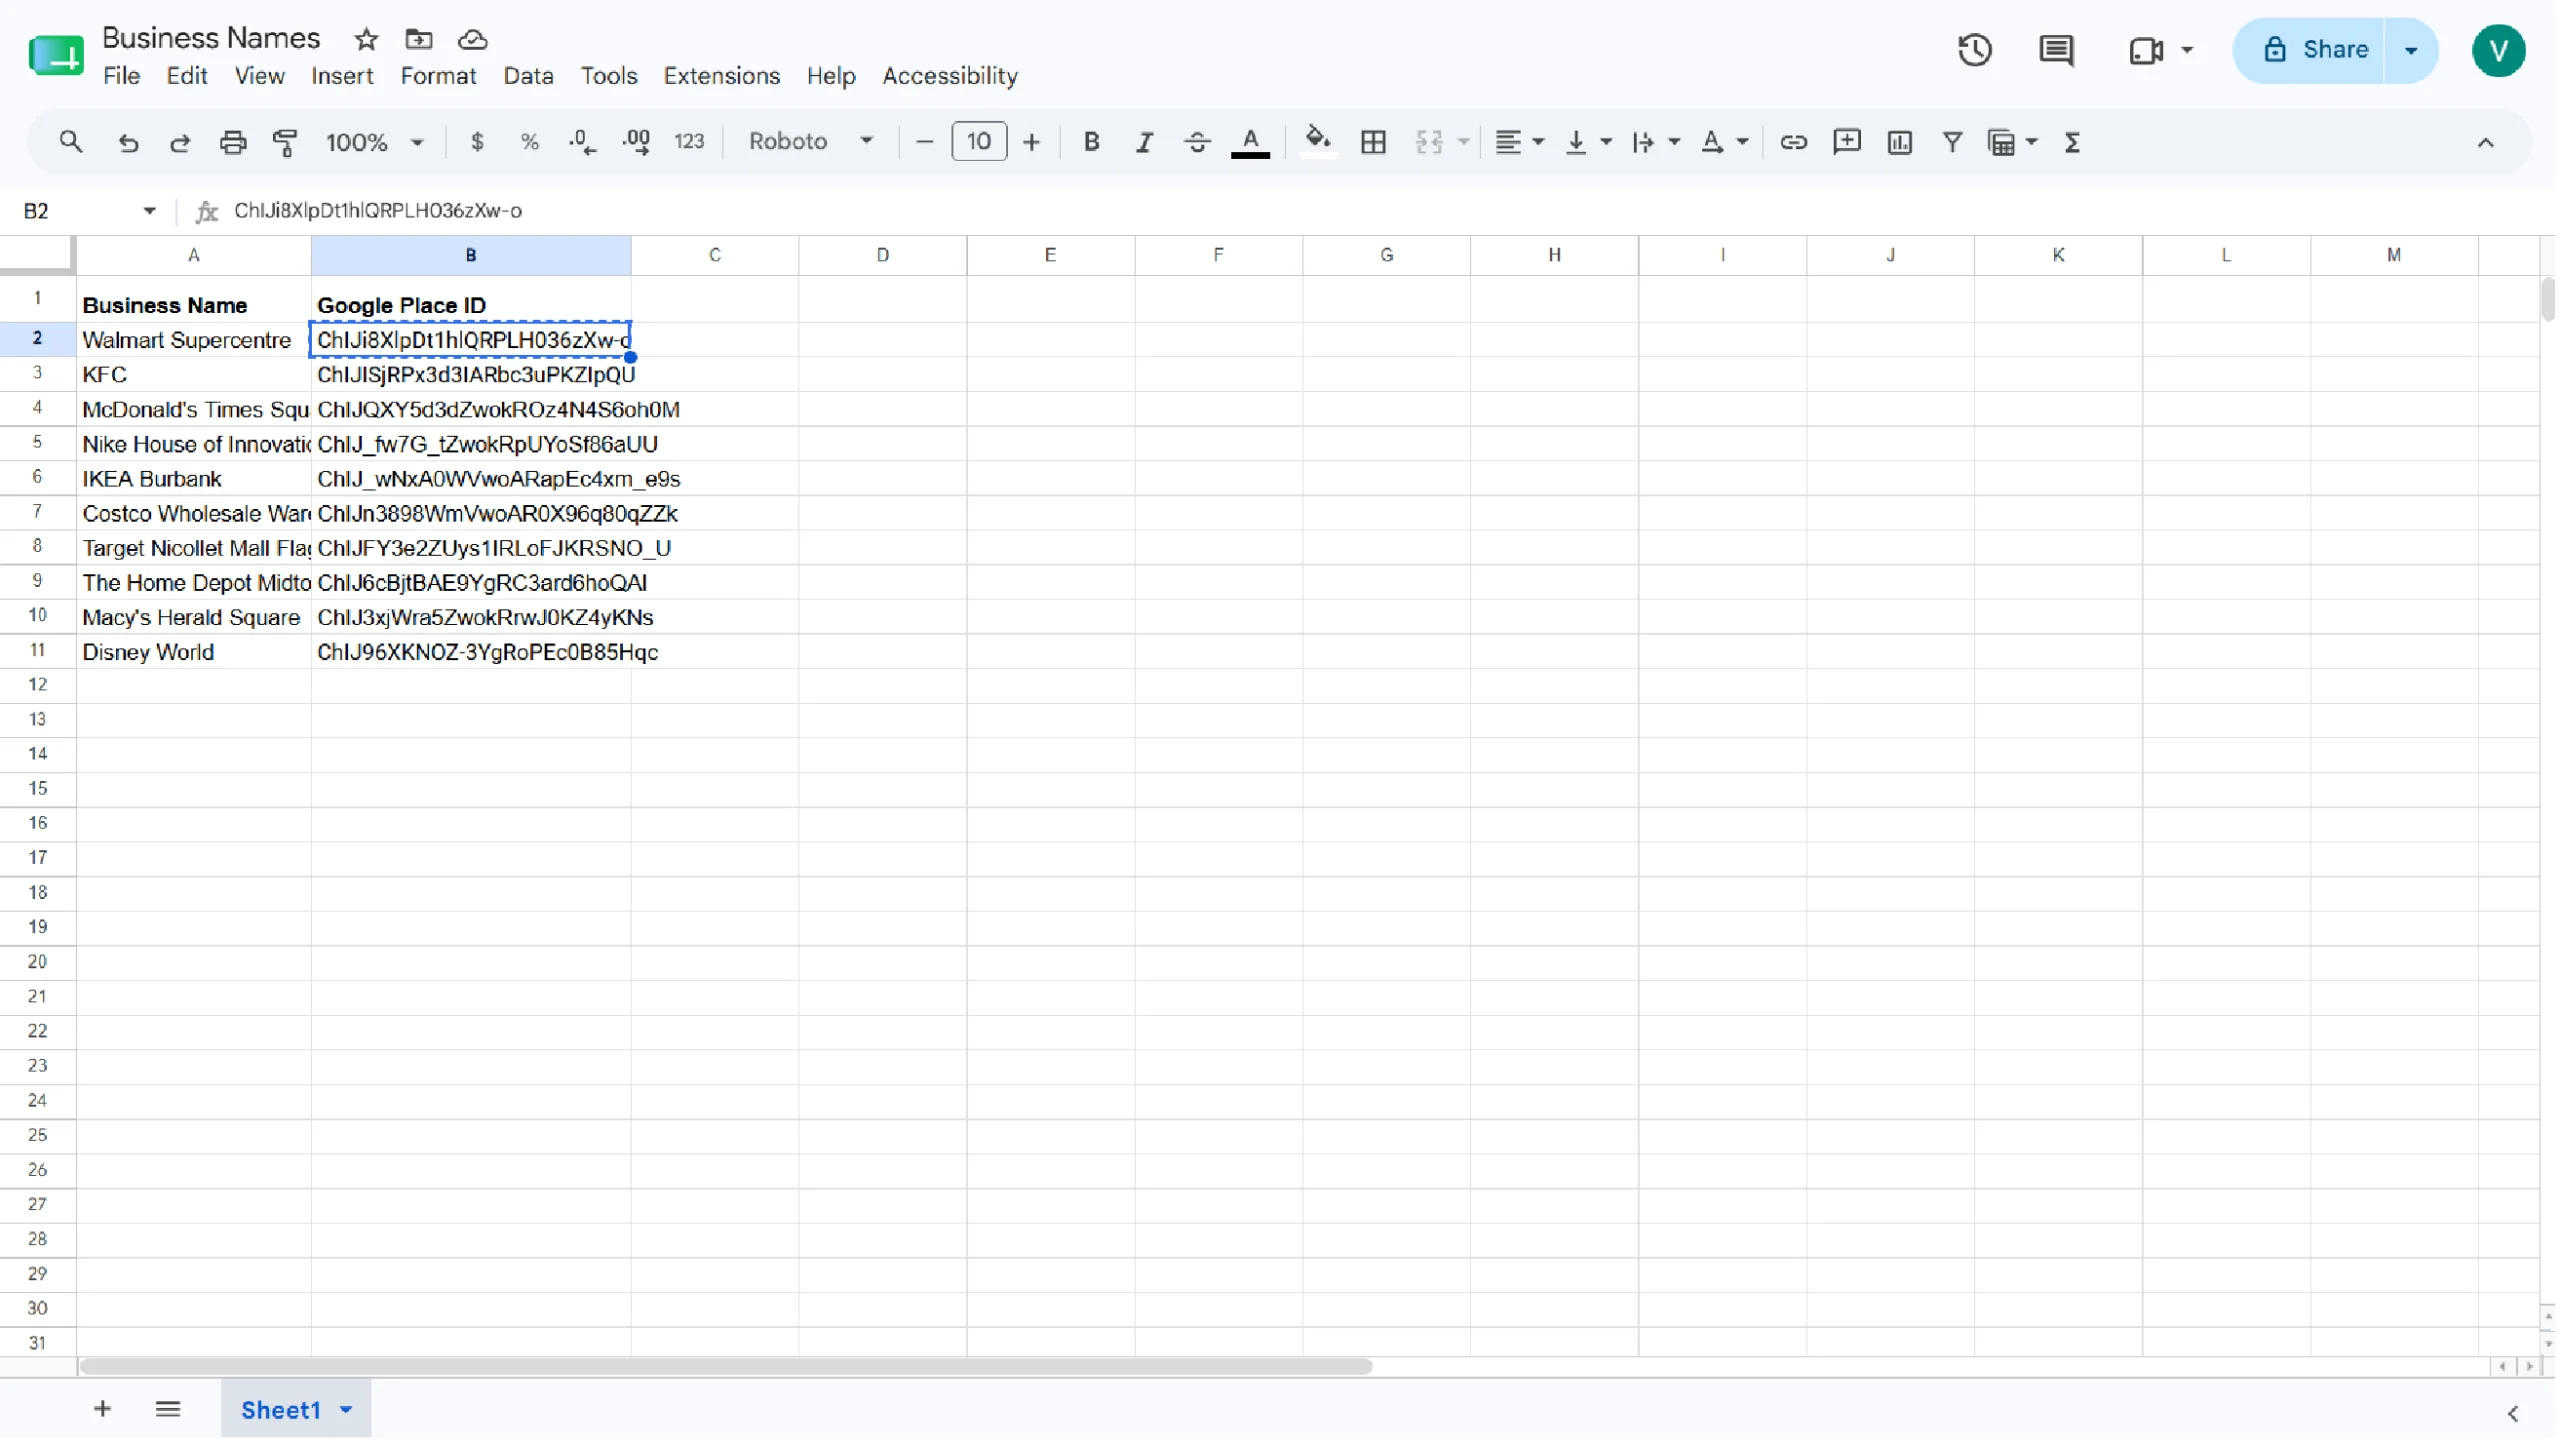Open the Format menu

point(439,76)
